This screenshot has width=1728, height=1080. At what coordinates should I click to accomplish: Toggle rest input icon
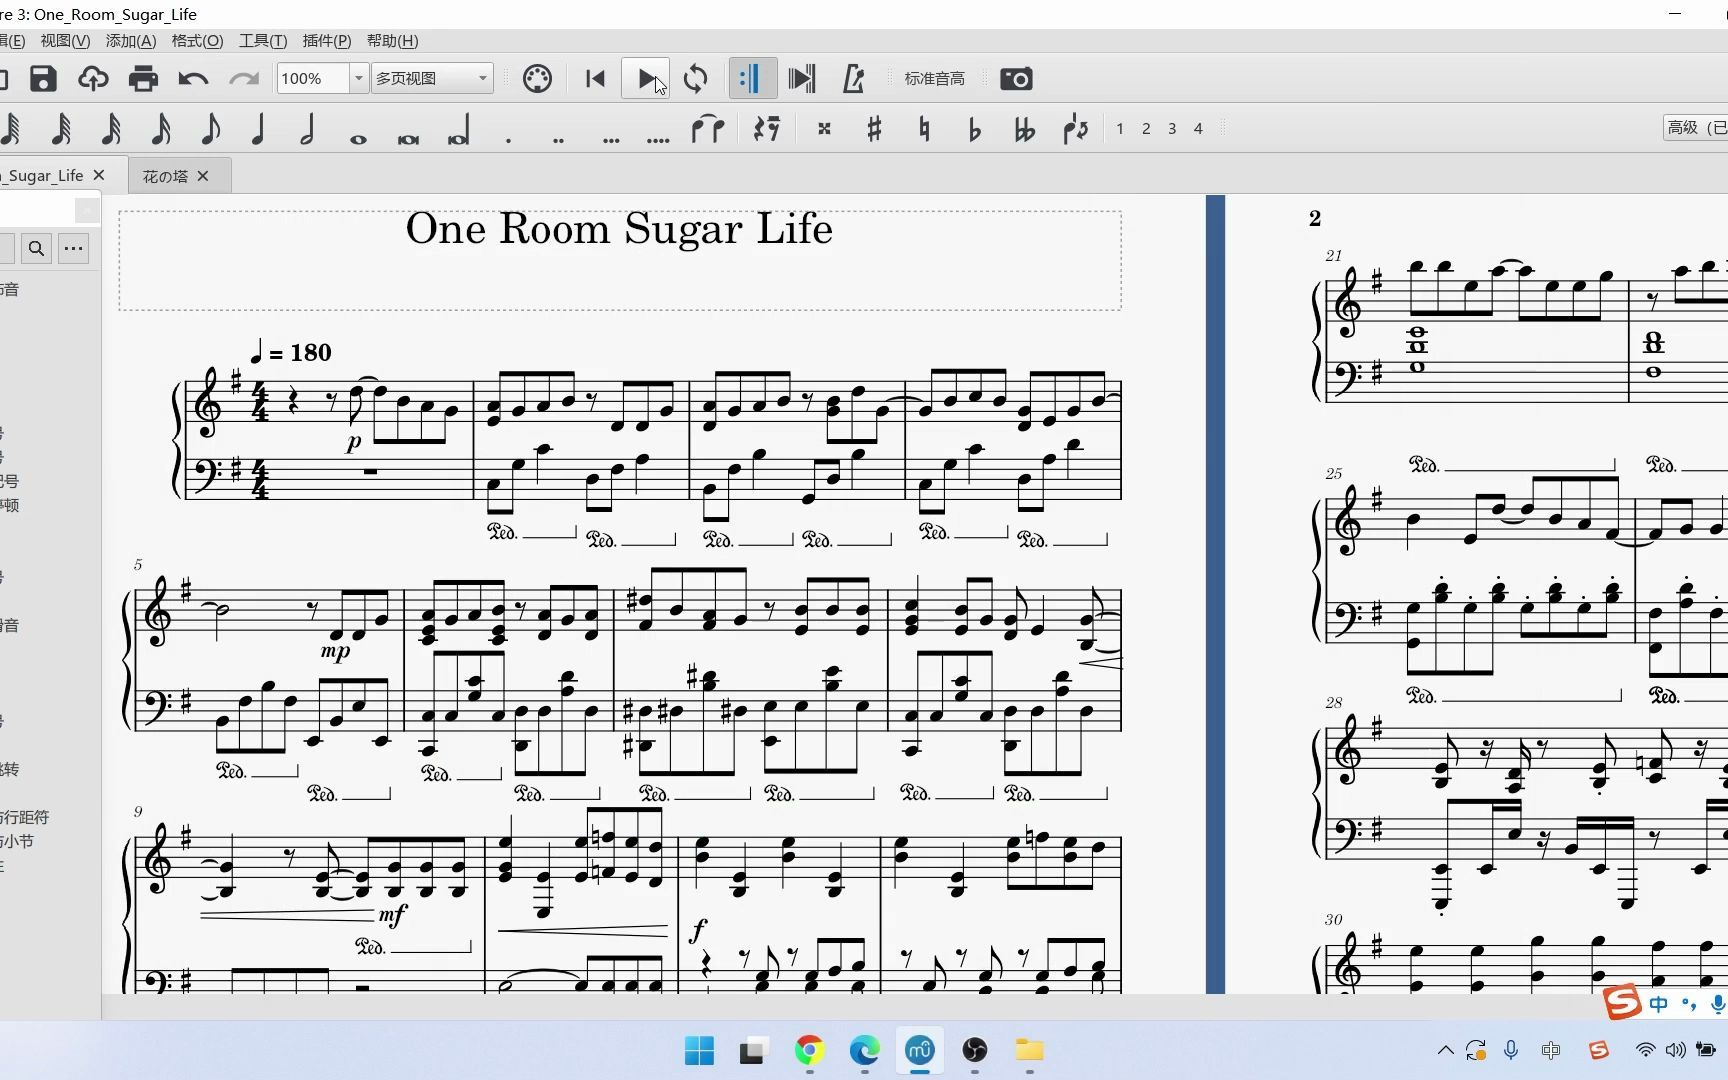[767, 129]
